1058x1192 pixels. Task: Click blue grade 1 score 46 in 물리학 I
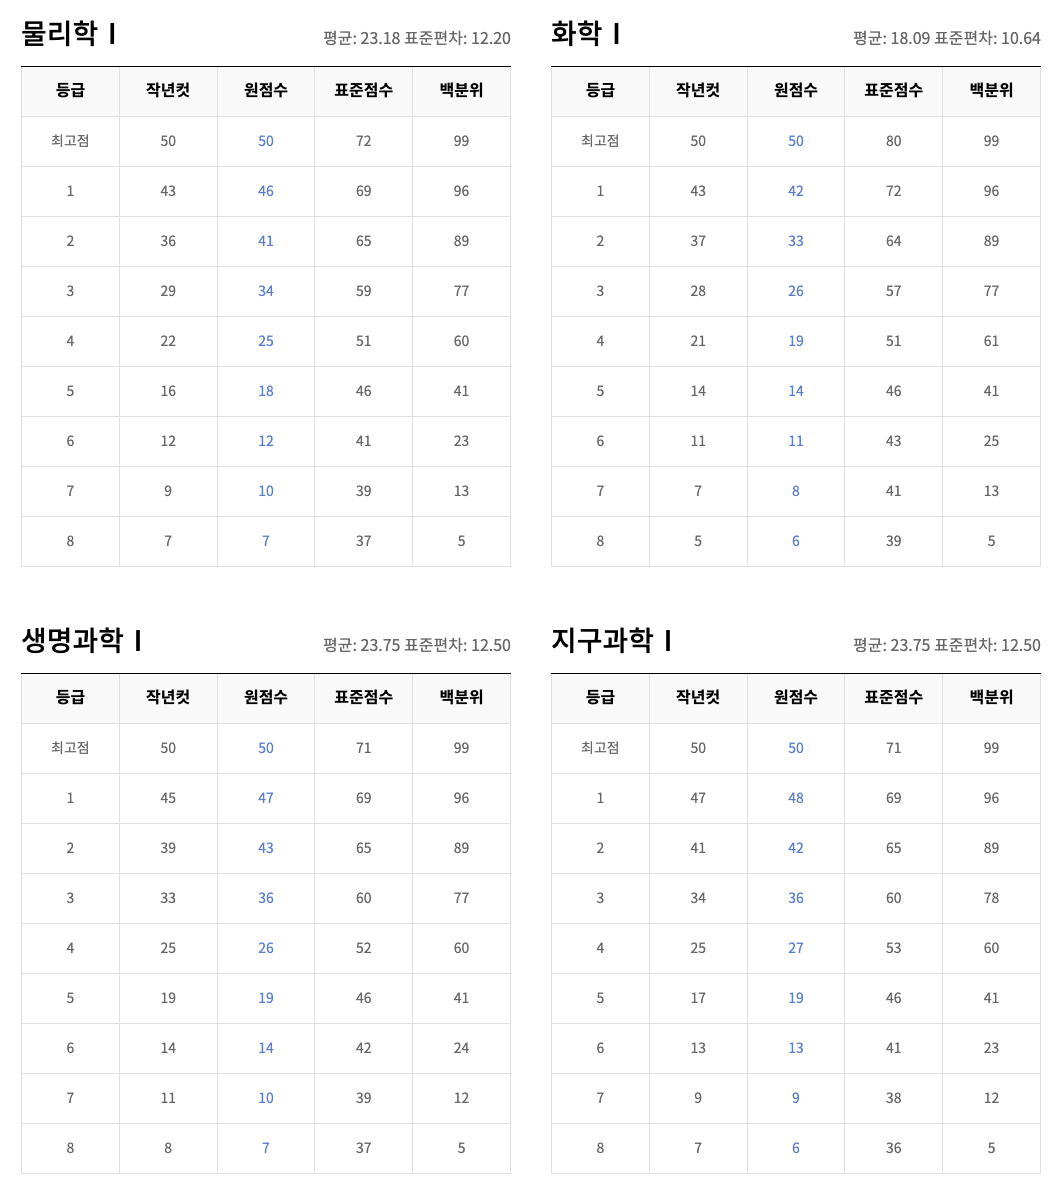point(265,191)
